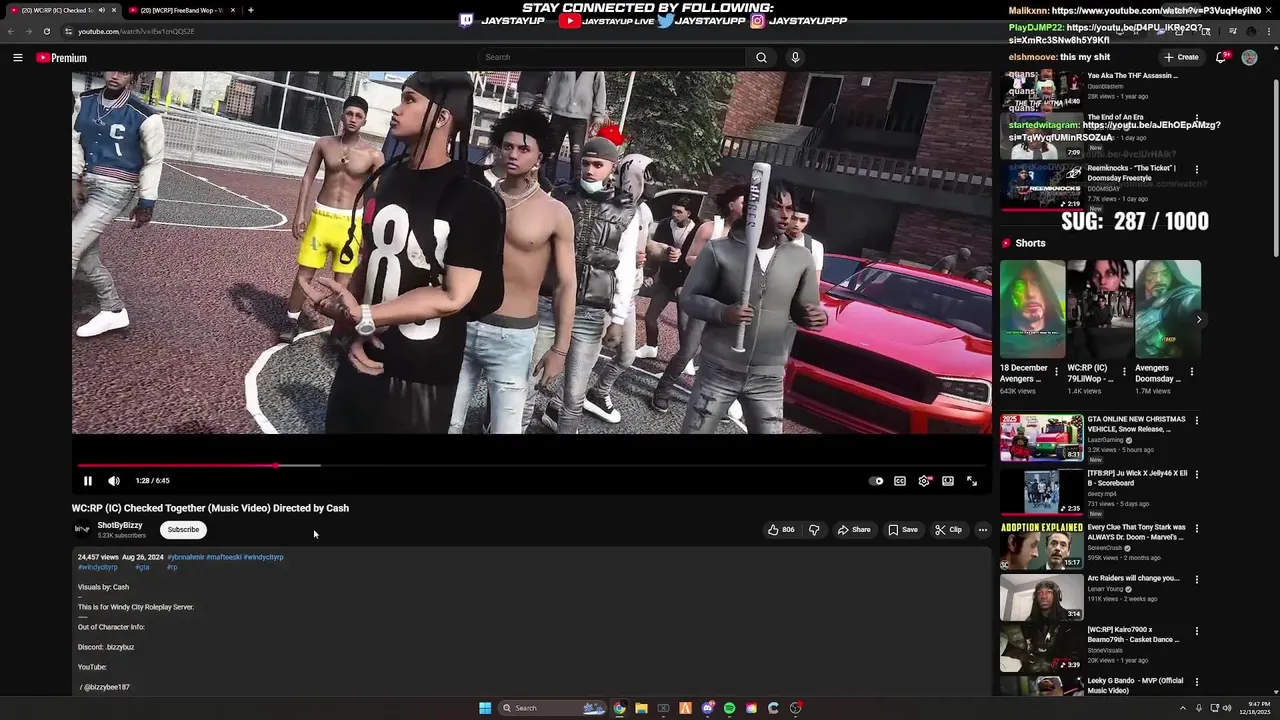Subscribe to ShotByBizzy channel
1280x720 pixels.
[x=183, y=530]
